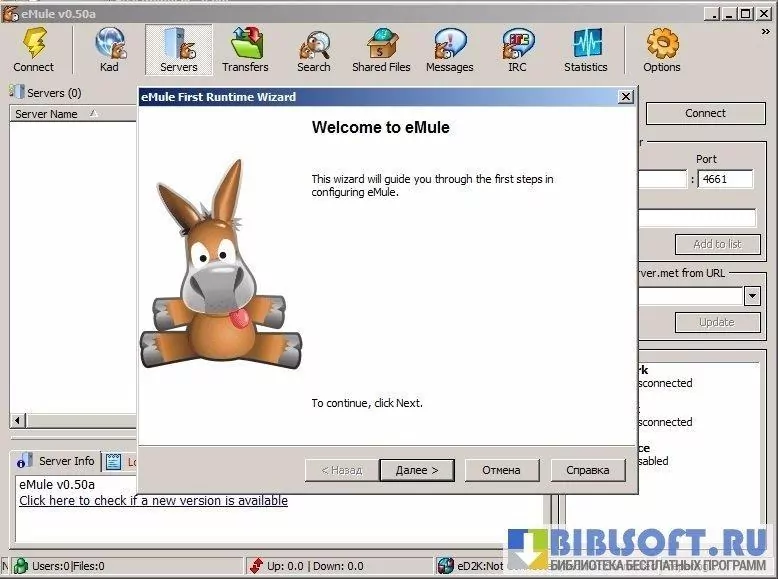The width and height of the screenshot is (778, 579).
Task: Close the First Runtime Wizard dialog
Action: tap(625, 97)
